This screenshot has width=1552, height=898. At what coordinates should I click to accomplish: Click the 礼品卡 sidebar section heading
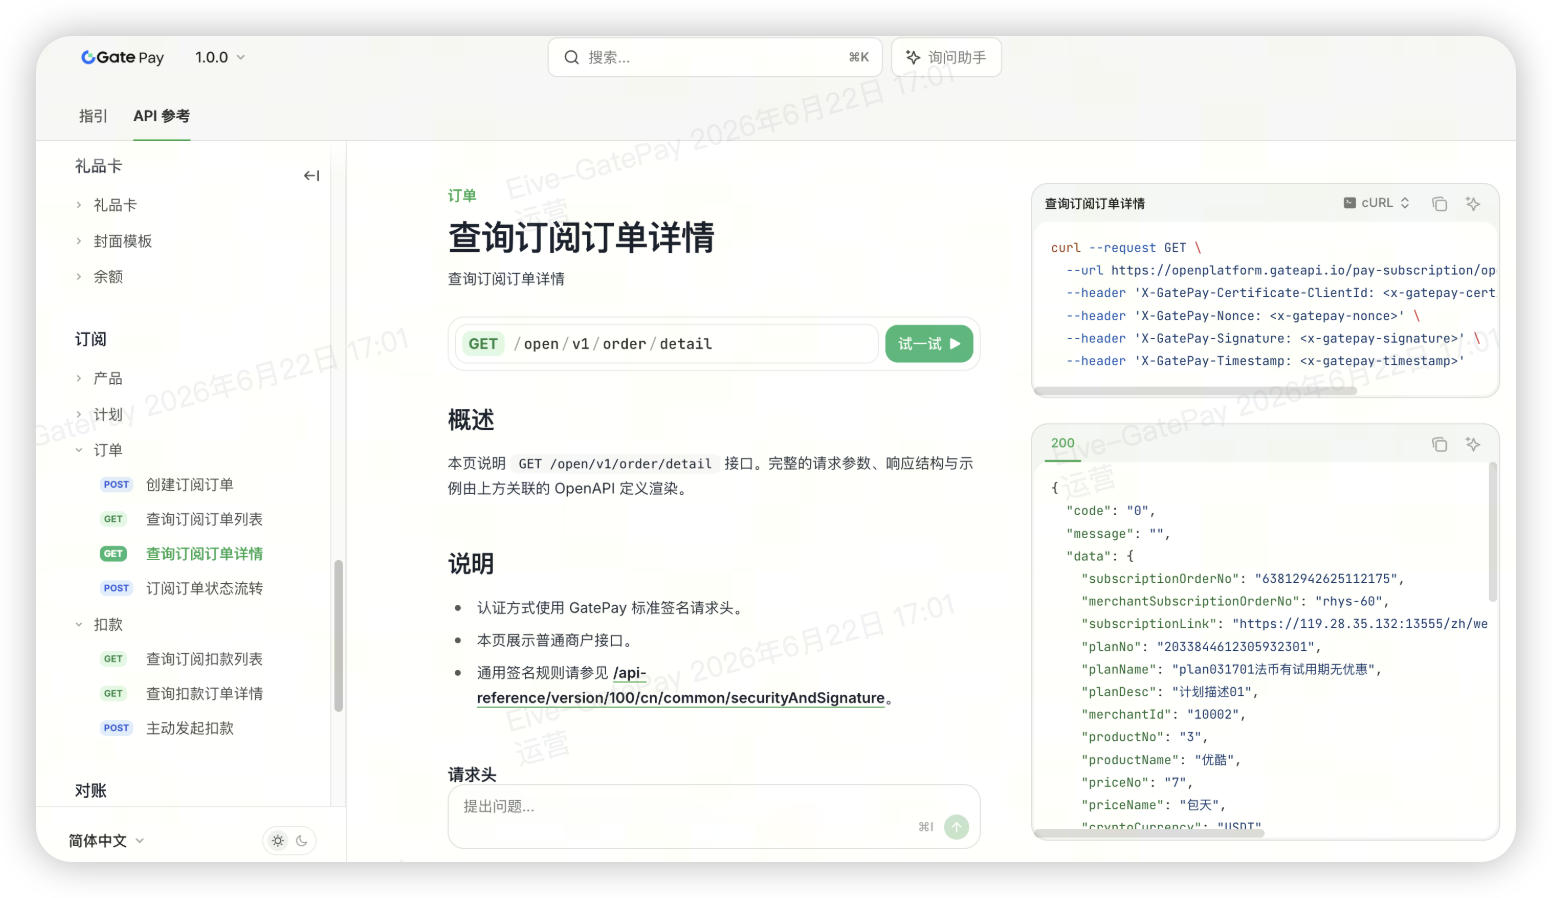98,166
